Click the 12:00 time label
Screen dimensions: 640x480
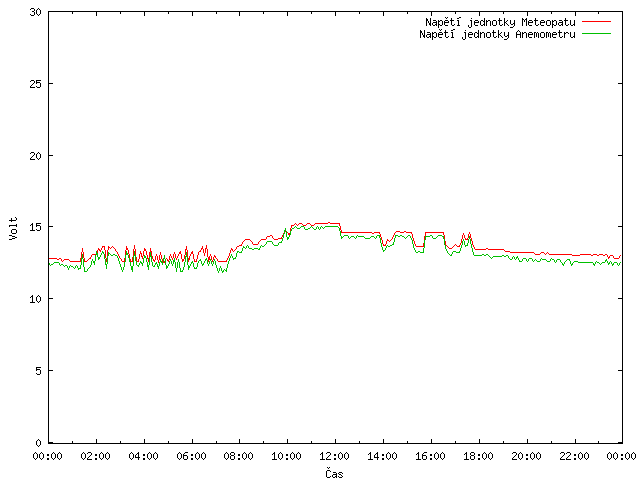click(334, 456)
